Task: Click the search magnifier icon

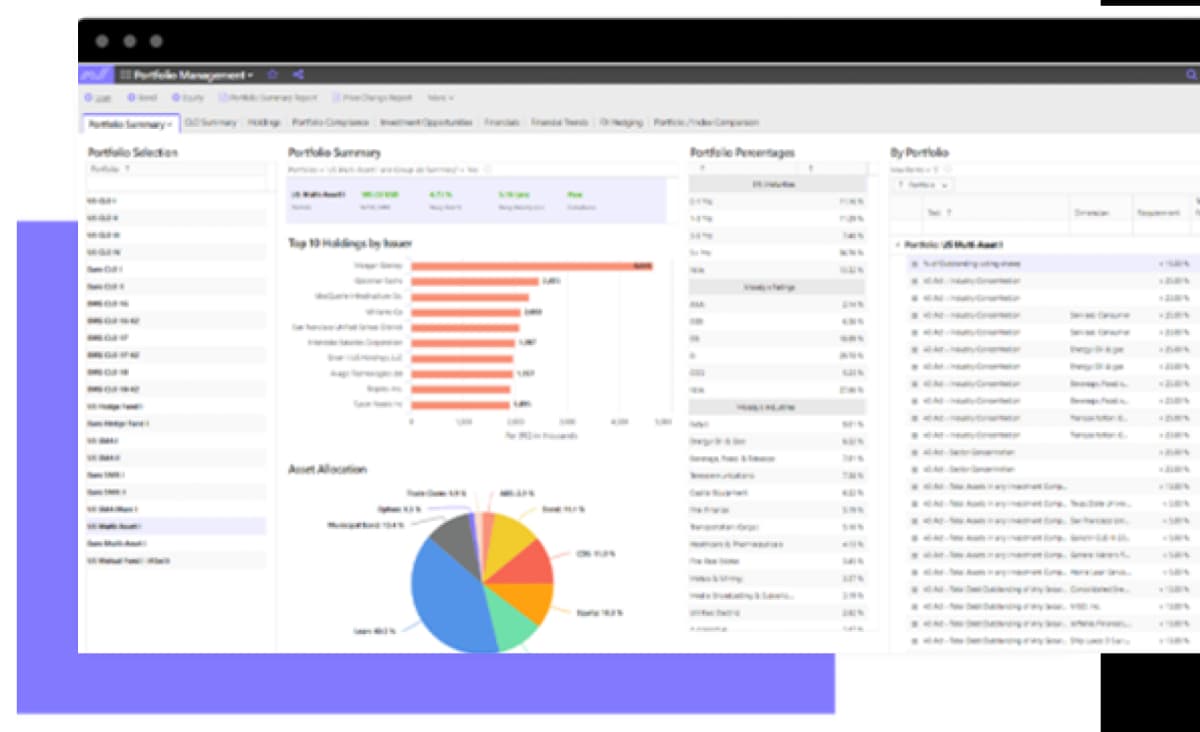Action: pos(1190,75)
